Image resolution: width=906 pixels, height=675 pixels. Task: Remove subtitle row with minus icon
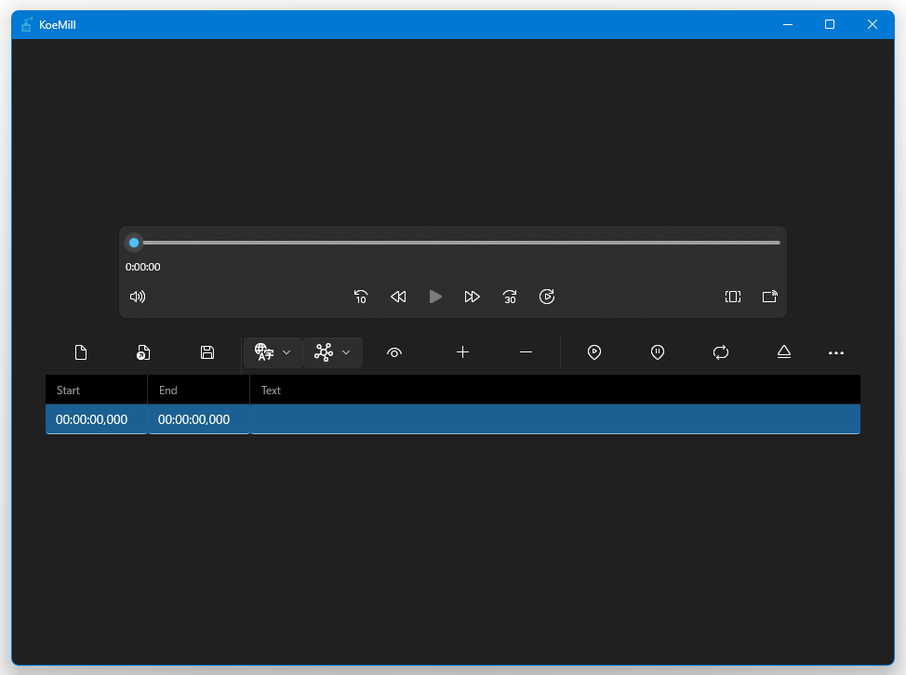coord(526,352)
